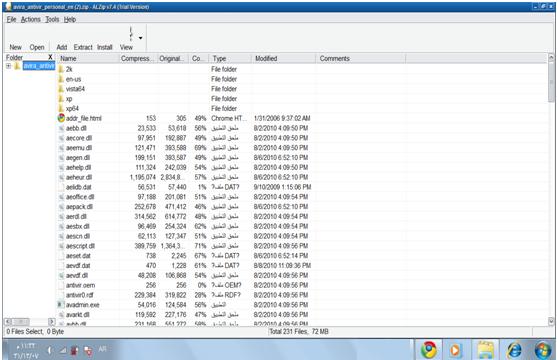Select the en-us folder icon
Screen dimensions: 557x360
61,79
